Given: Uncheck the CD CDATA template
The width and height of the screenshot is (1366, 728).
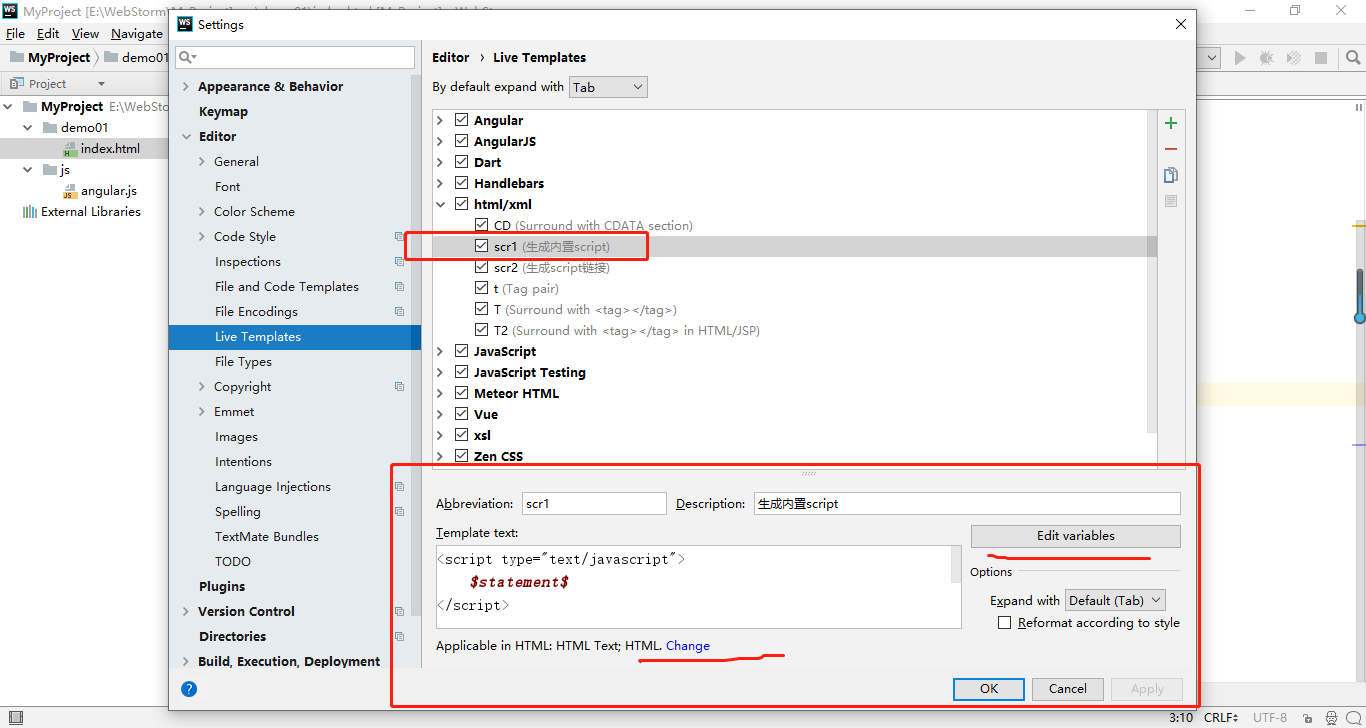Looking at the screenshot, I should point(482,225).
